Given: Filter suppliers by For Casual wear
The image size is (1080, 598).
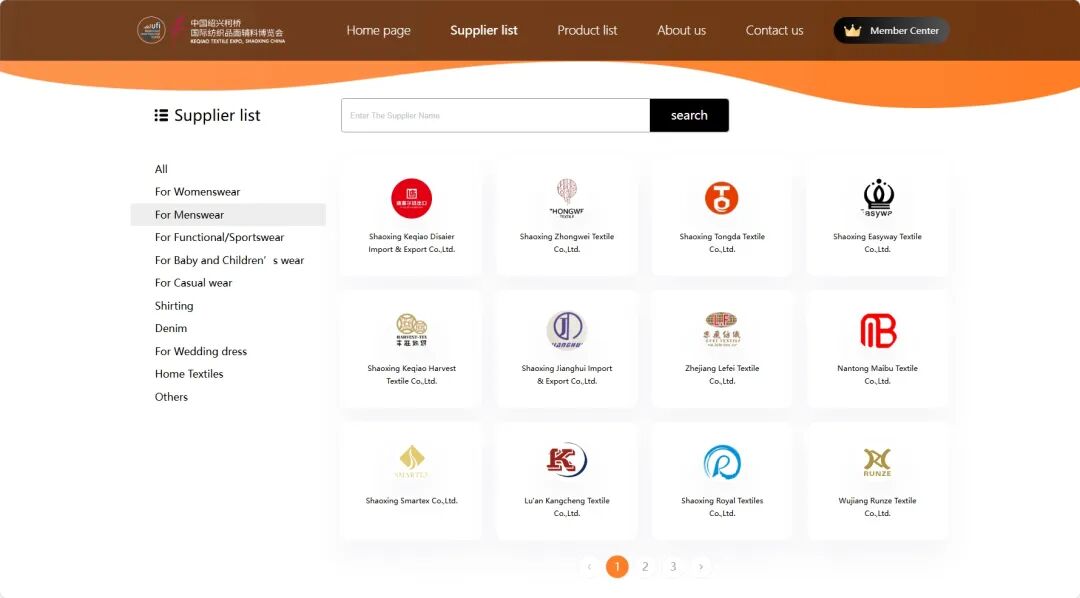Looking at the screenshot, I should 193,282.
